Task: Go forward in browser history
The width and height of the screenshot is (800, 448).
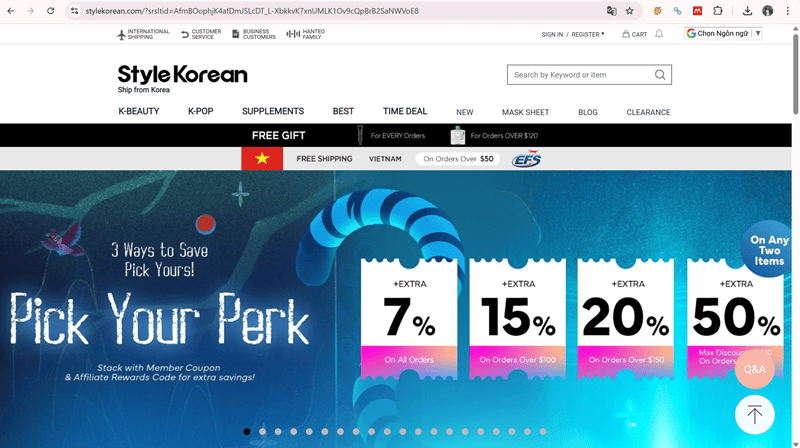Action: tap(31, 11)
